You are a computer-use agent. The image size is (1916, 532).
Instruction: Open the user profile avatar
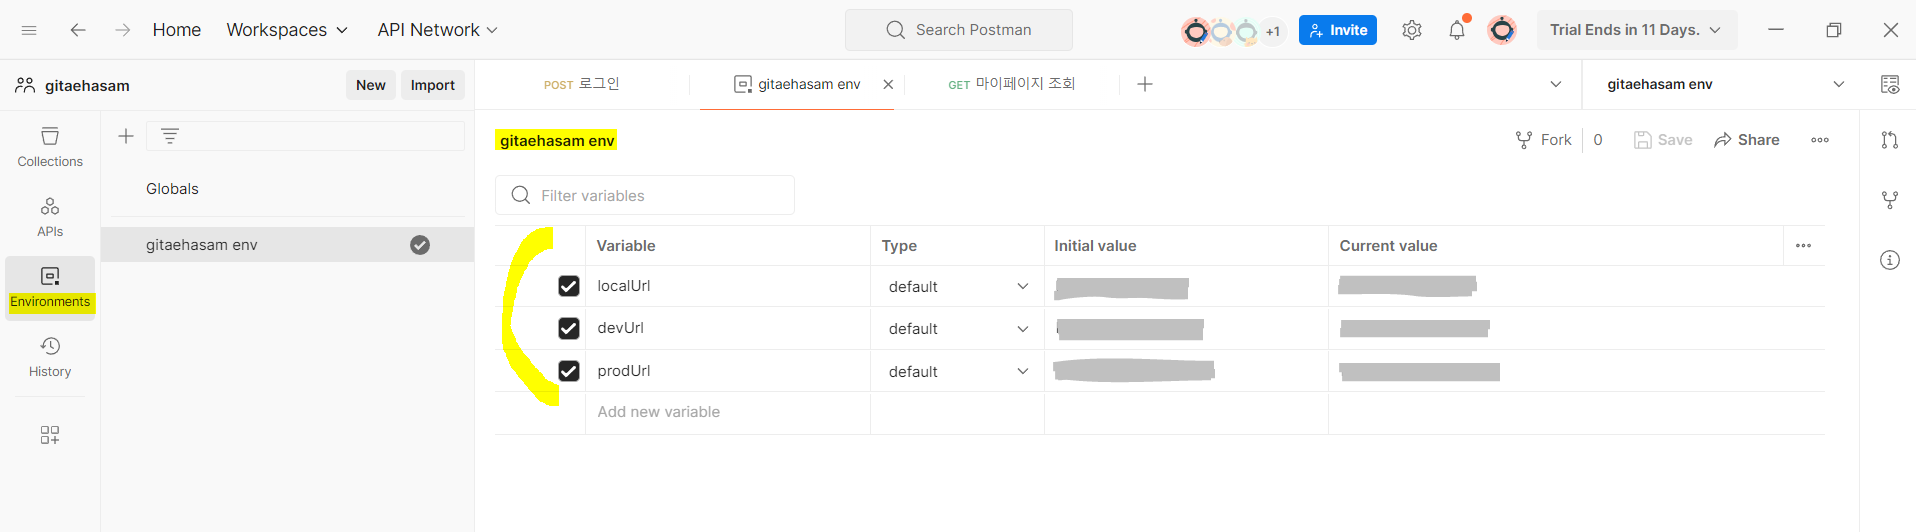(x=1502, y=30)
